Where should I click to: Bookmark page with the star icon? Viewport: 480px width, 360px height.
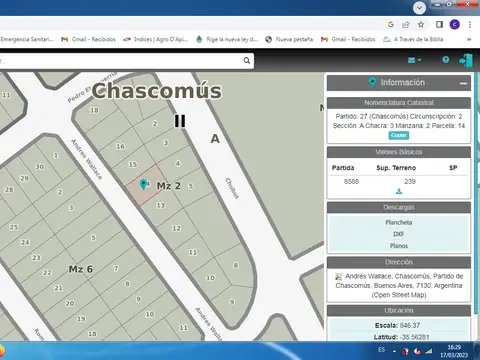coord(421,24)
